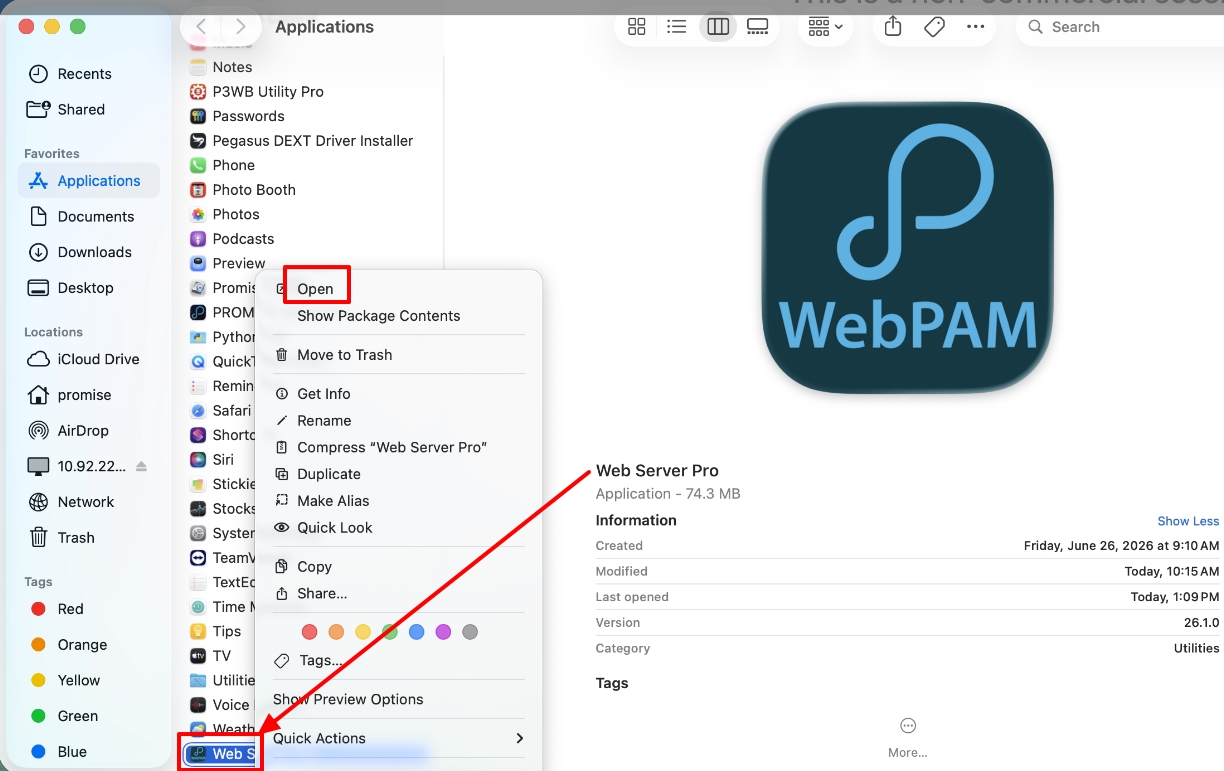Switch to icon view
The image size is (1224, 771).
[636, 27]
